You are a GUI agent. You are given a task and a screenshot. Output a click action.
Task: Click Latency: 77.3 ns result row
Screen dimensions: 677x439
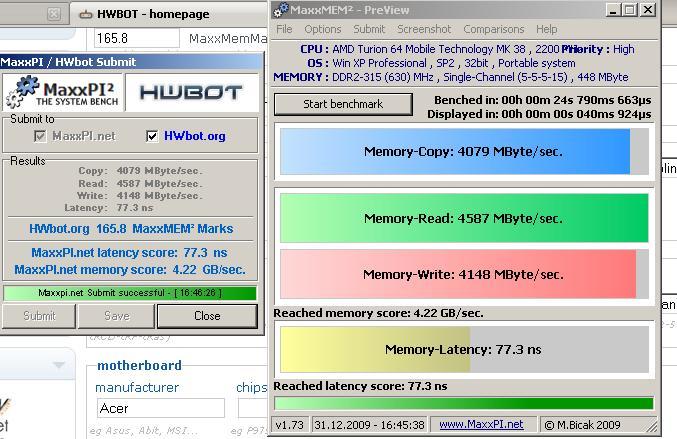tap(109, 208)
